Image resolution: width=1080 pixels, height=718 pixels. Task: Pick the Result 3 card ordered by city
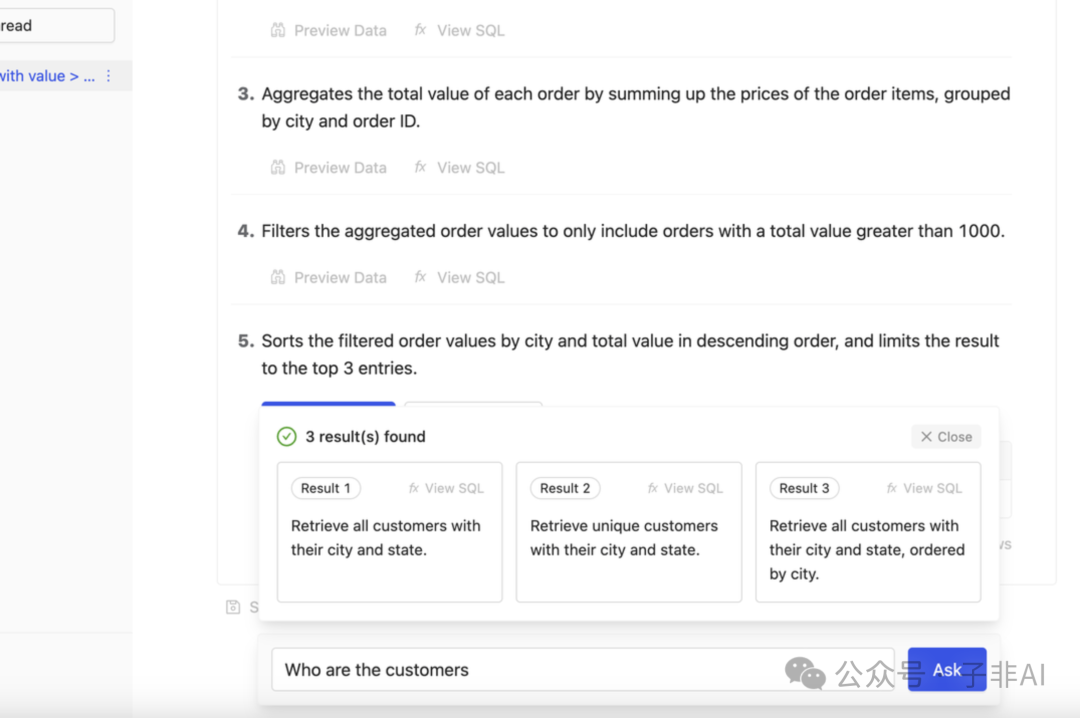pyautogui.click(x=867, y=550)
